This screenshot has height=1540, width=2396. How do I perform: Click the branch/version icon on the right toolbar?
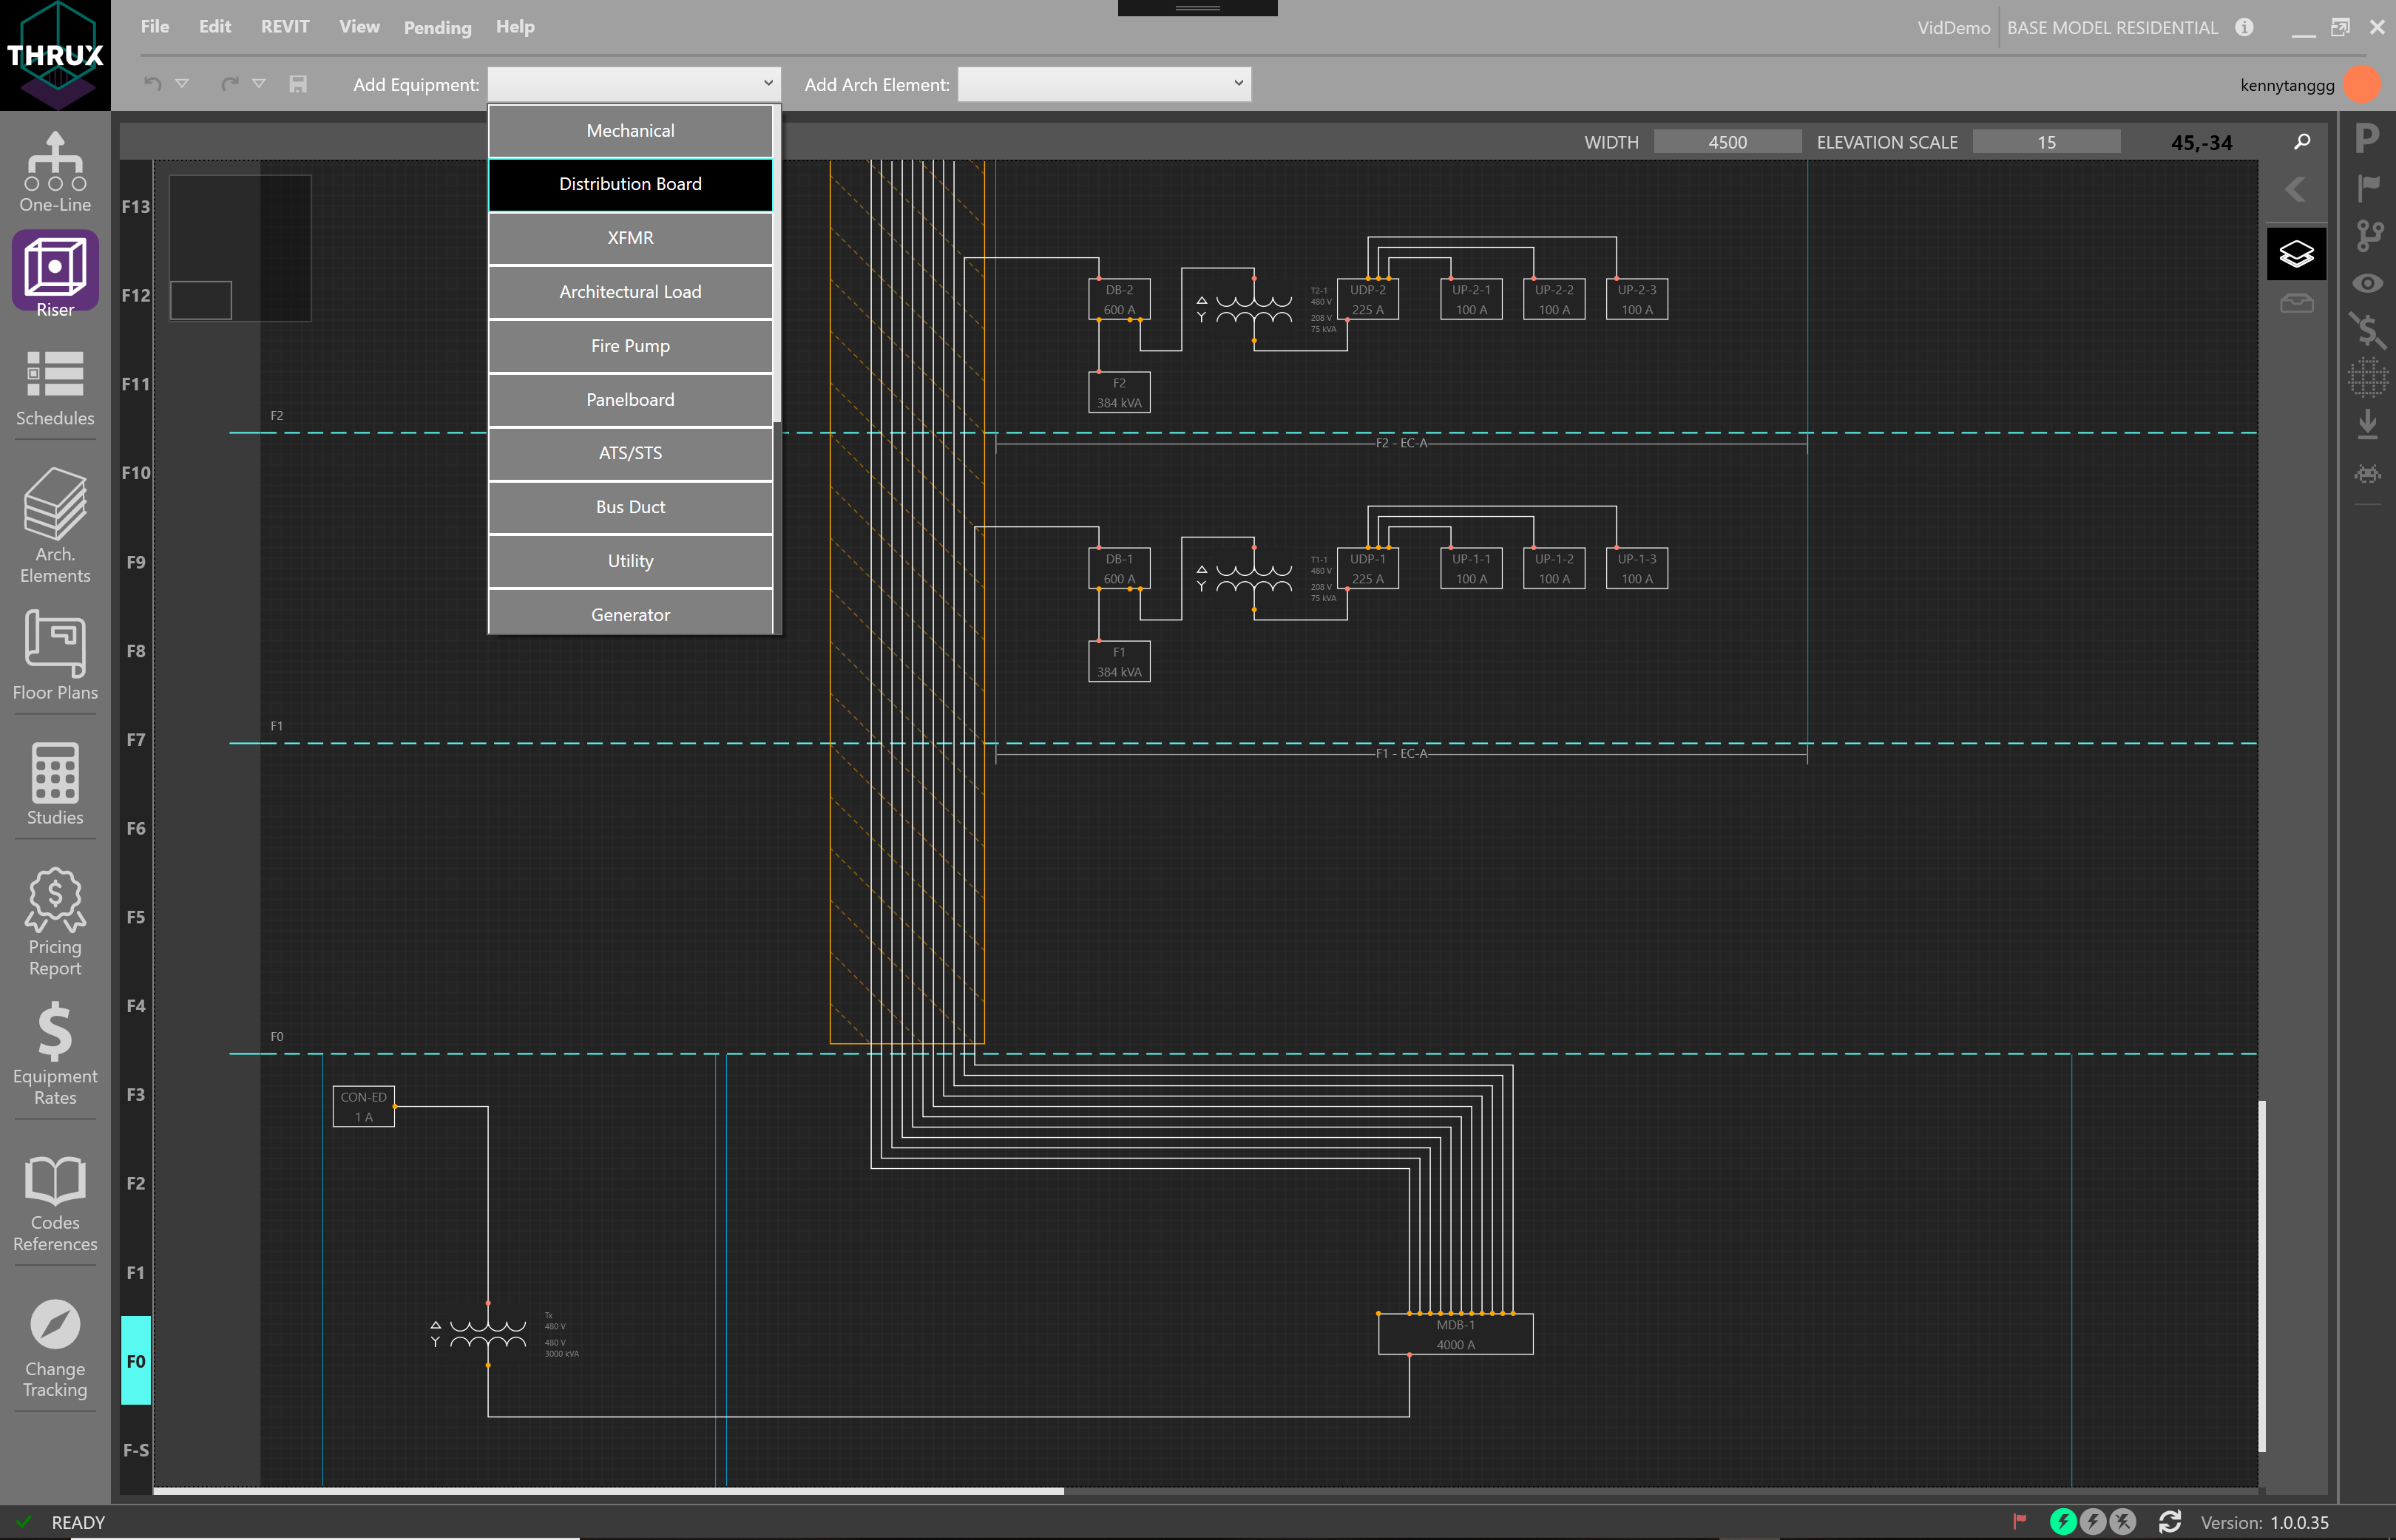point(2368,237)
